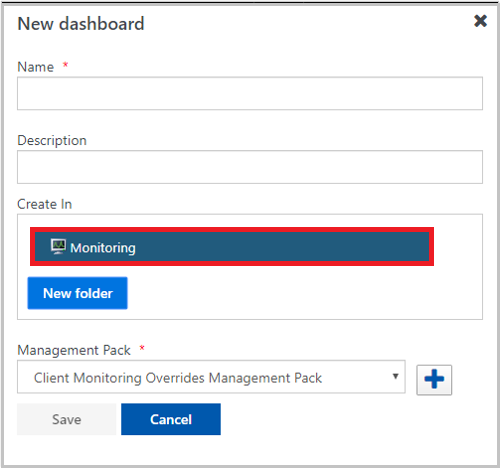Add a new management pack with plus icon

pyautogui.click(x=434, y=380)
